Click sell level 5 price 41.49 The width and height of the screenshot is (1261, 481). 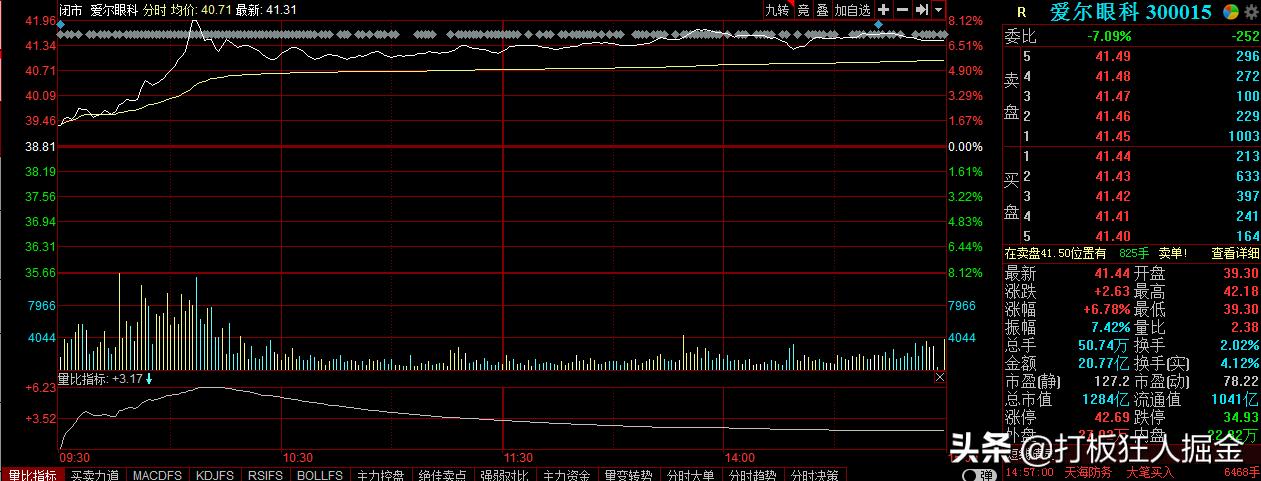[x=1112, y=56]
